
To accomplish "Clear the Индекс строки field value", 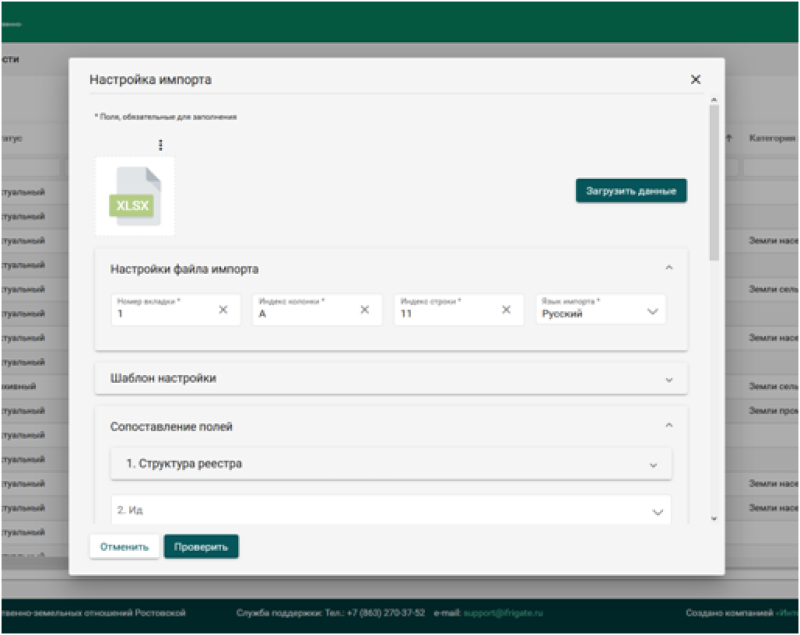I will (506, 310).
